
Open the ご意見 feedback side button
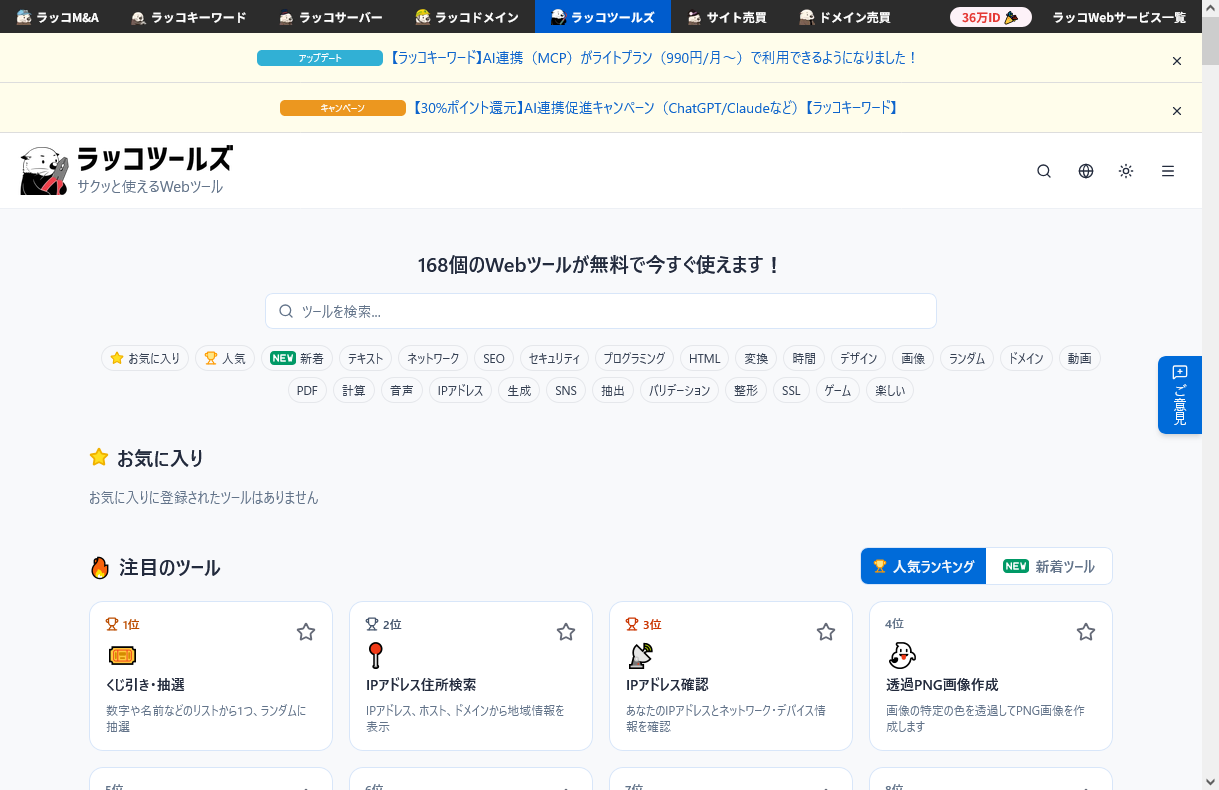(x=1180, y=395)
